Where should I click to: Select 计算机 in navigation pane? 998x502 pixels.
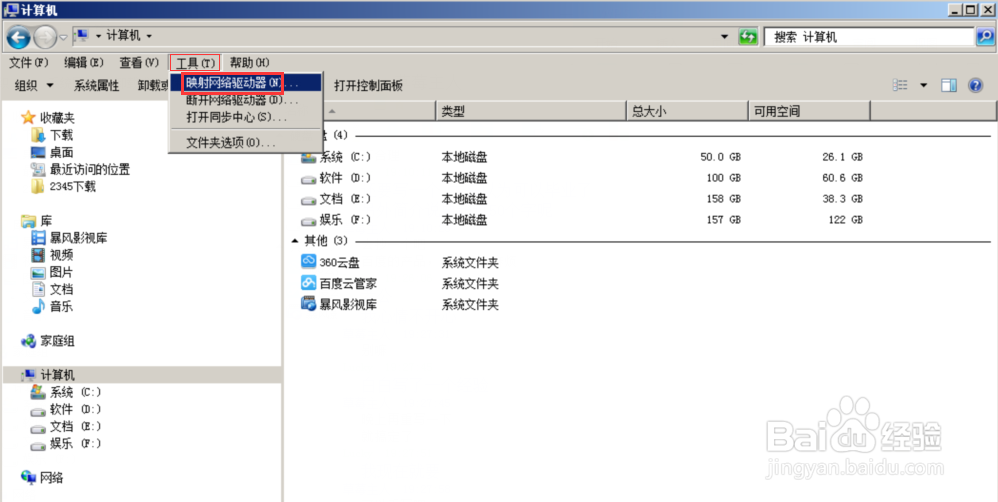tap(57, 375)
